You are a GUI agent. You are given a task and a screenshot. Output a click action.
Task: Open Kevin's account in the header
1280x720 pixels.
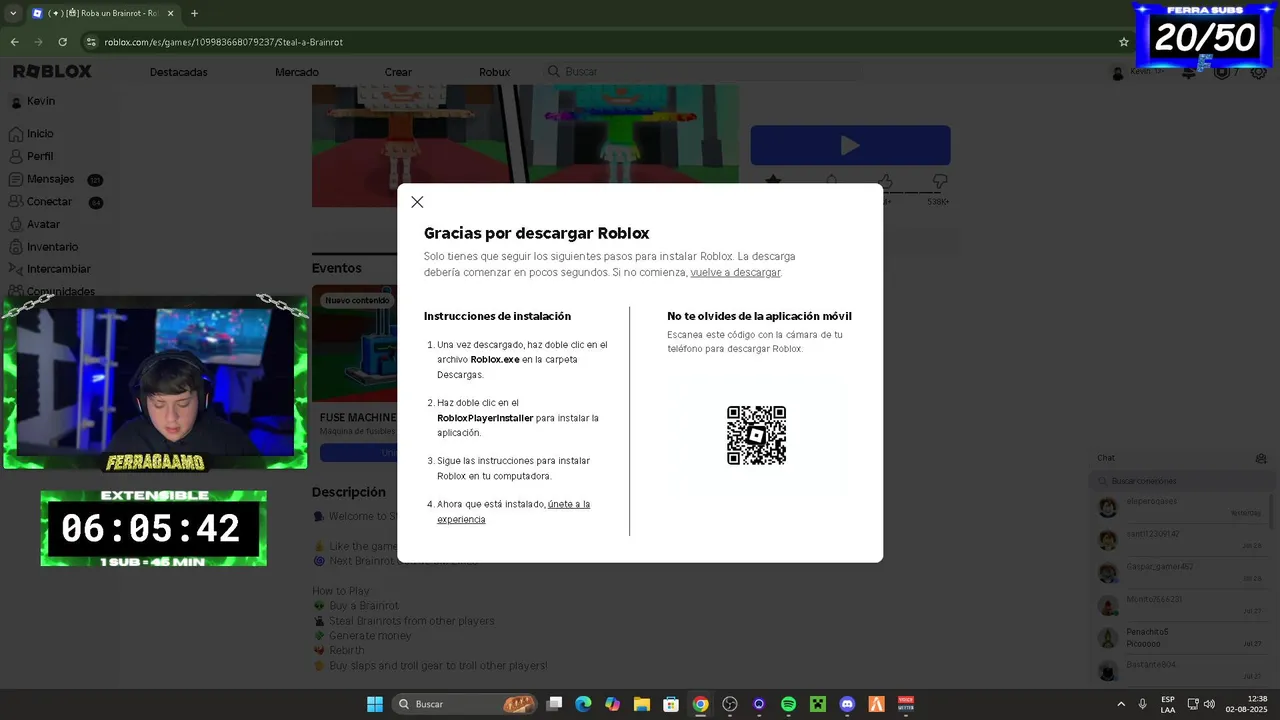point(1138,72)
